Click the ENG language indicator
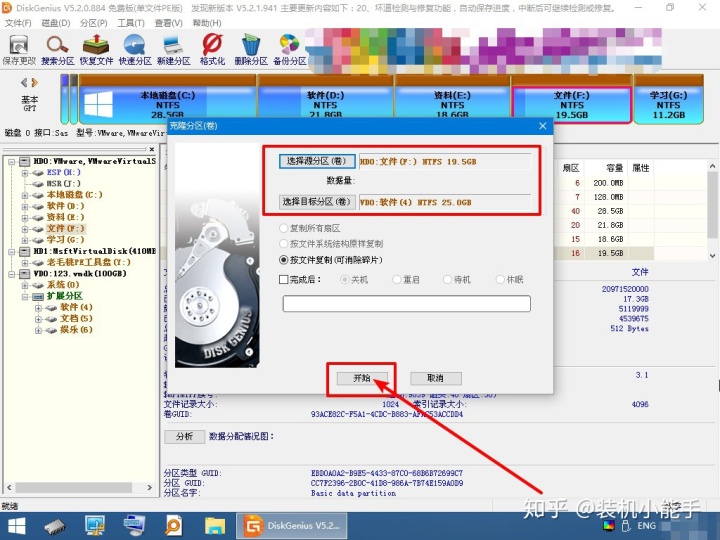The width and height of the screenshot is (720, 540). point(646,526)
